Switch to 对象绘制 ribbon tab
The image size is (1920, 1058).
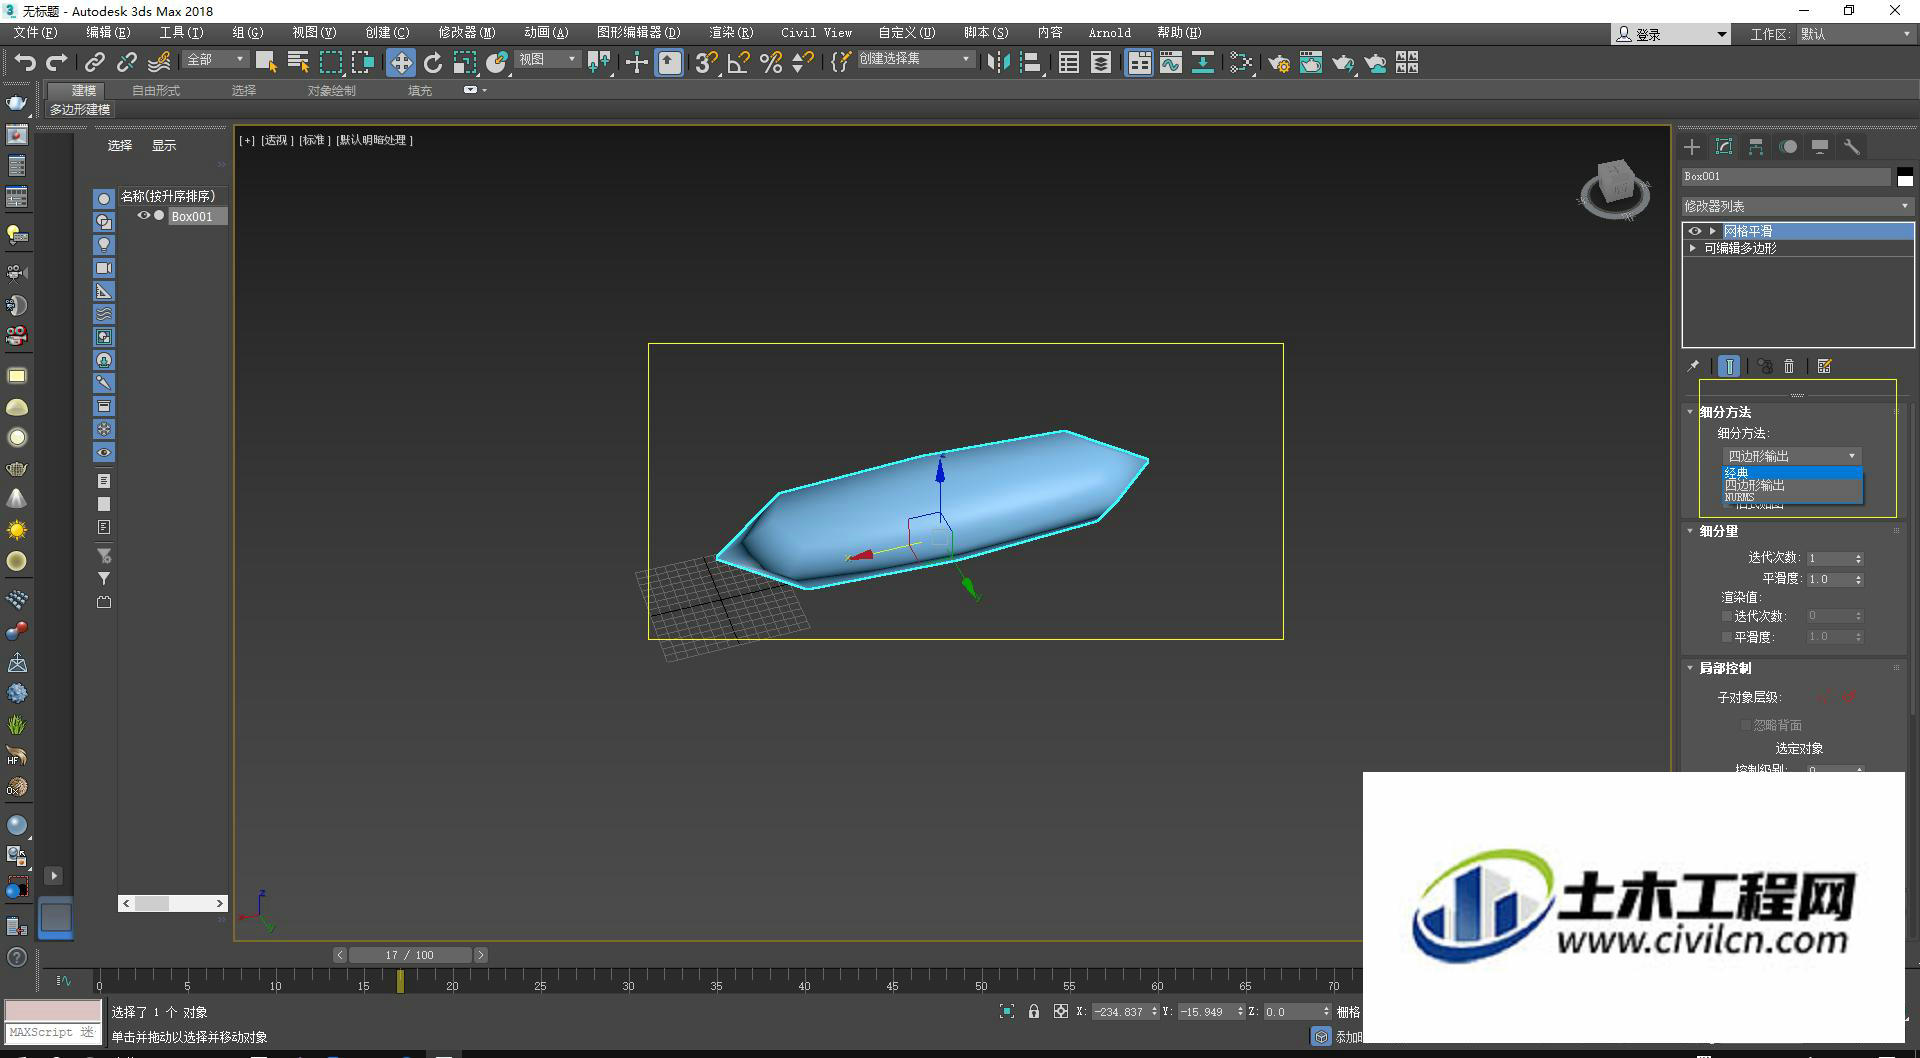(331, 90)
